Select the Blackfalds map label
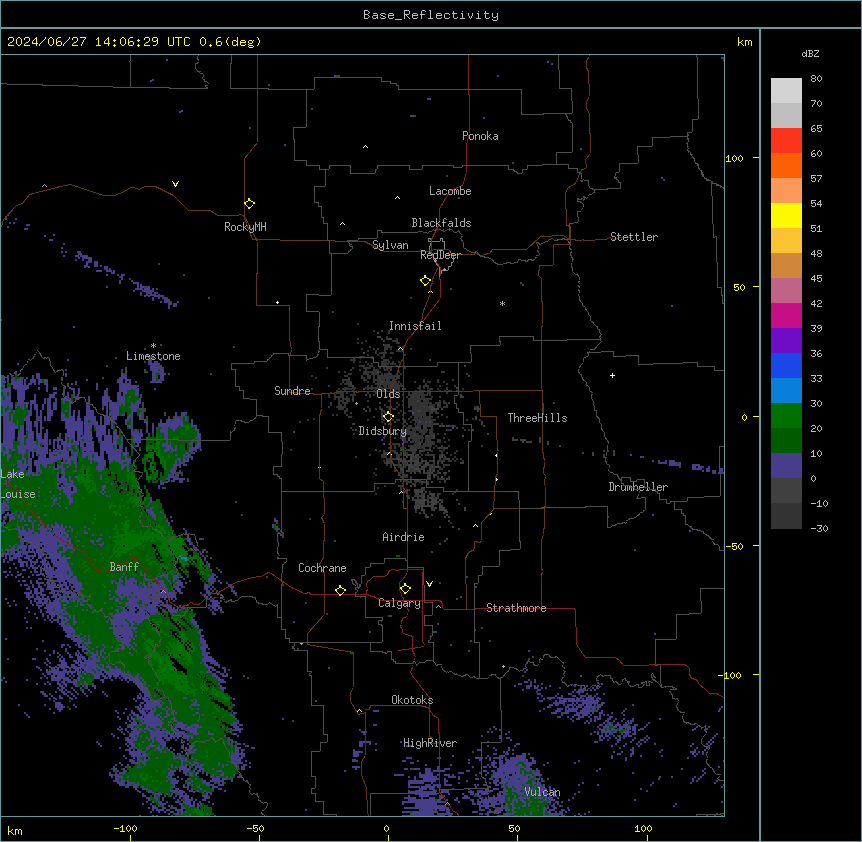This screenshot has width=862, height=842. (441, 223)
